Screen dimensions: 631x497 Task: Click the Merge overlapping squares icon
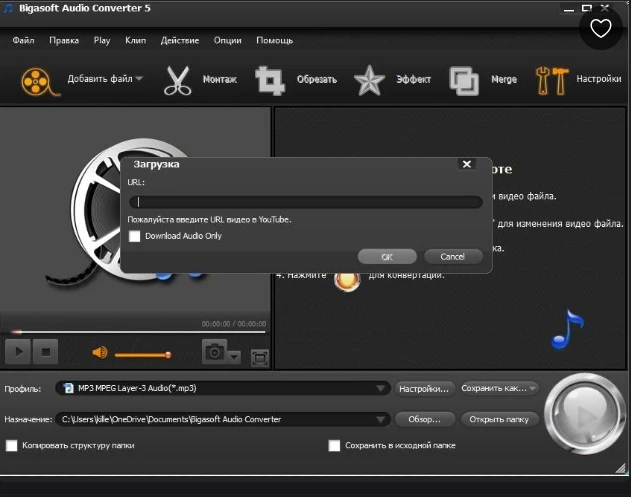coord(464,80)
